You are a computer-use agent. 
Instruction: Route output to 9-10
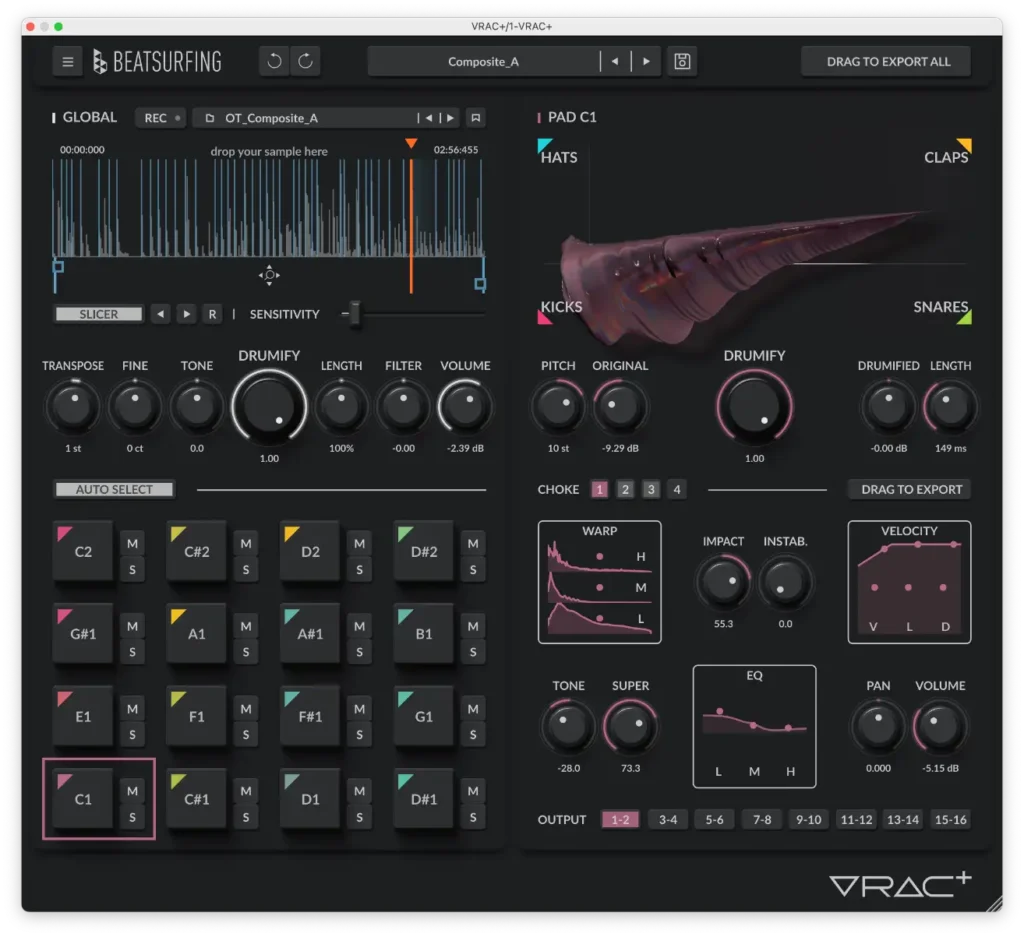[808, 819]
